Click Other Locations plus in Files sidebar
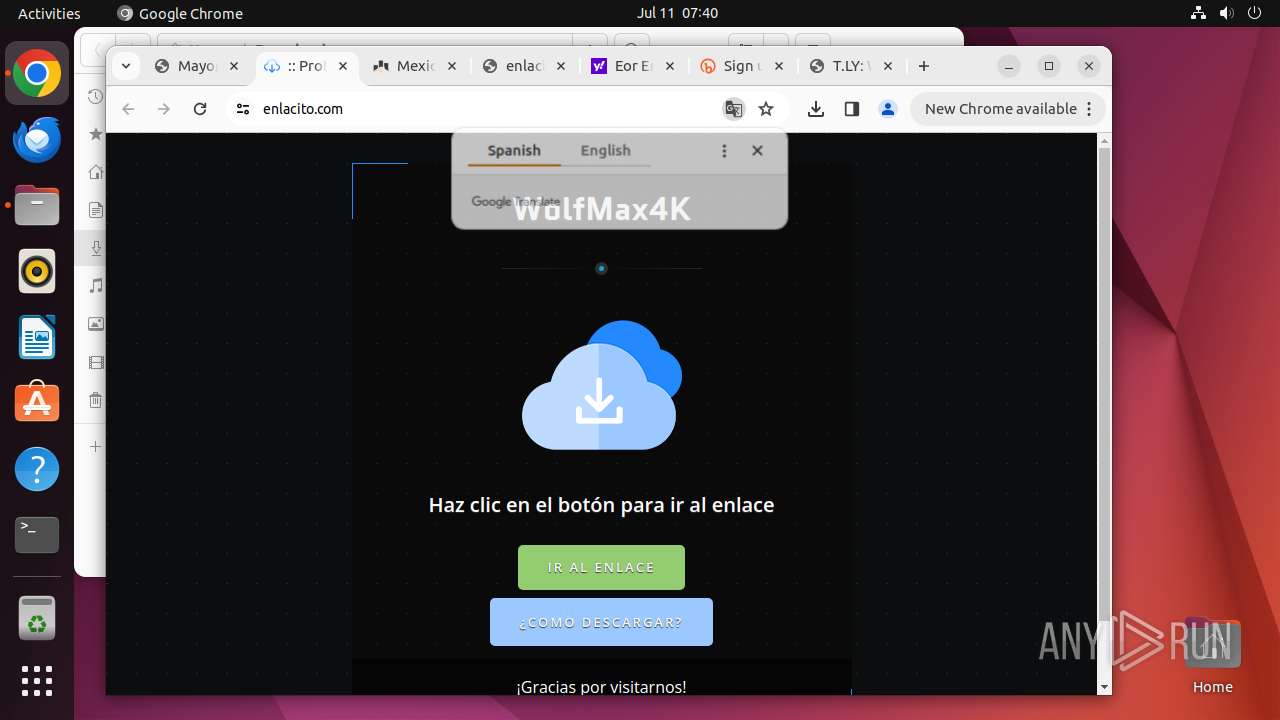This screenshot has height=720, width=1280. pyautogui.click(x=95, y=446)
